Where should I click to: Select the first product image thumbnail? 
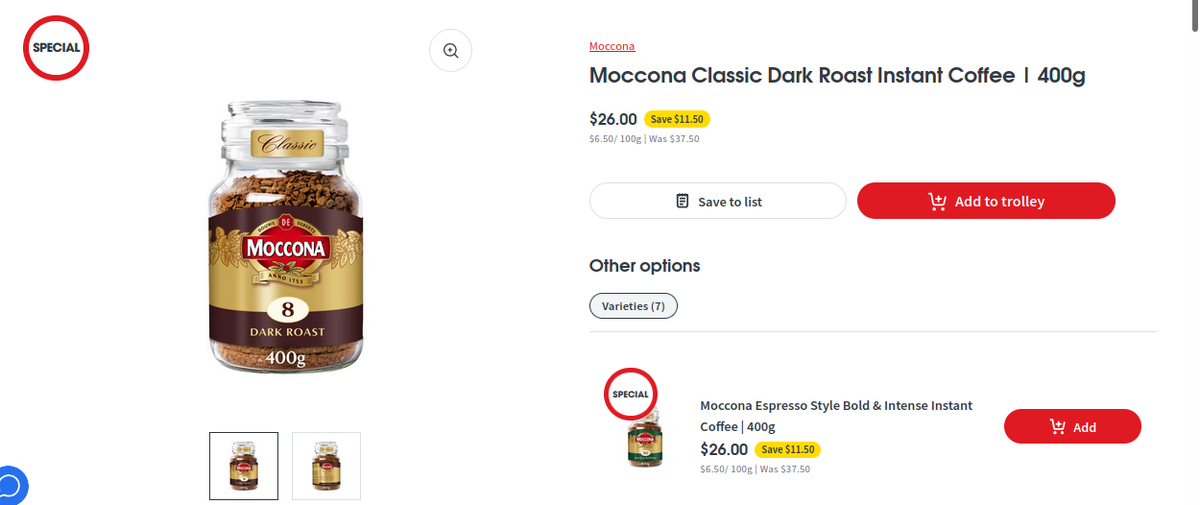[244, 466]
